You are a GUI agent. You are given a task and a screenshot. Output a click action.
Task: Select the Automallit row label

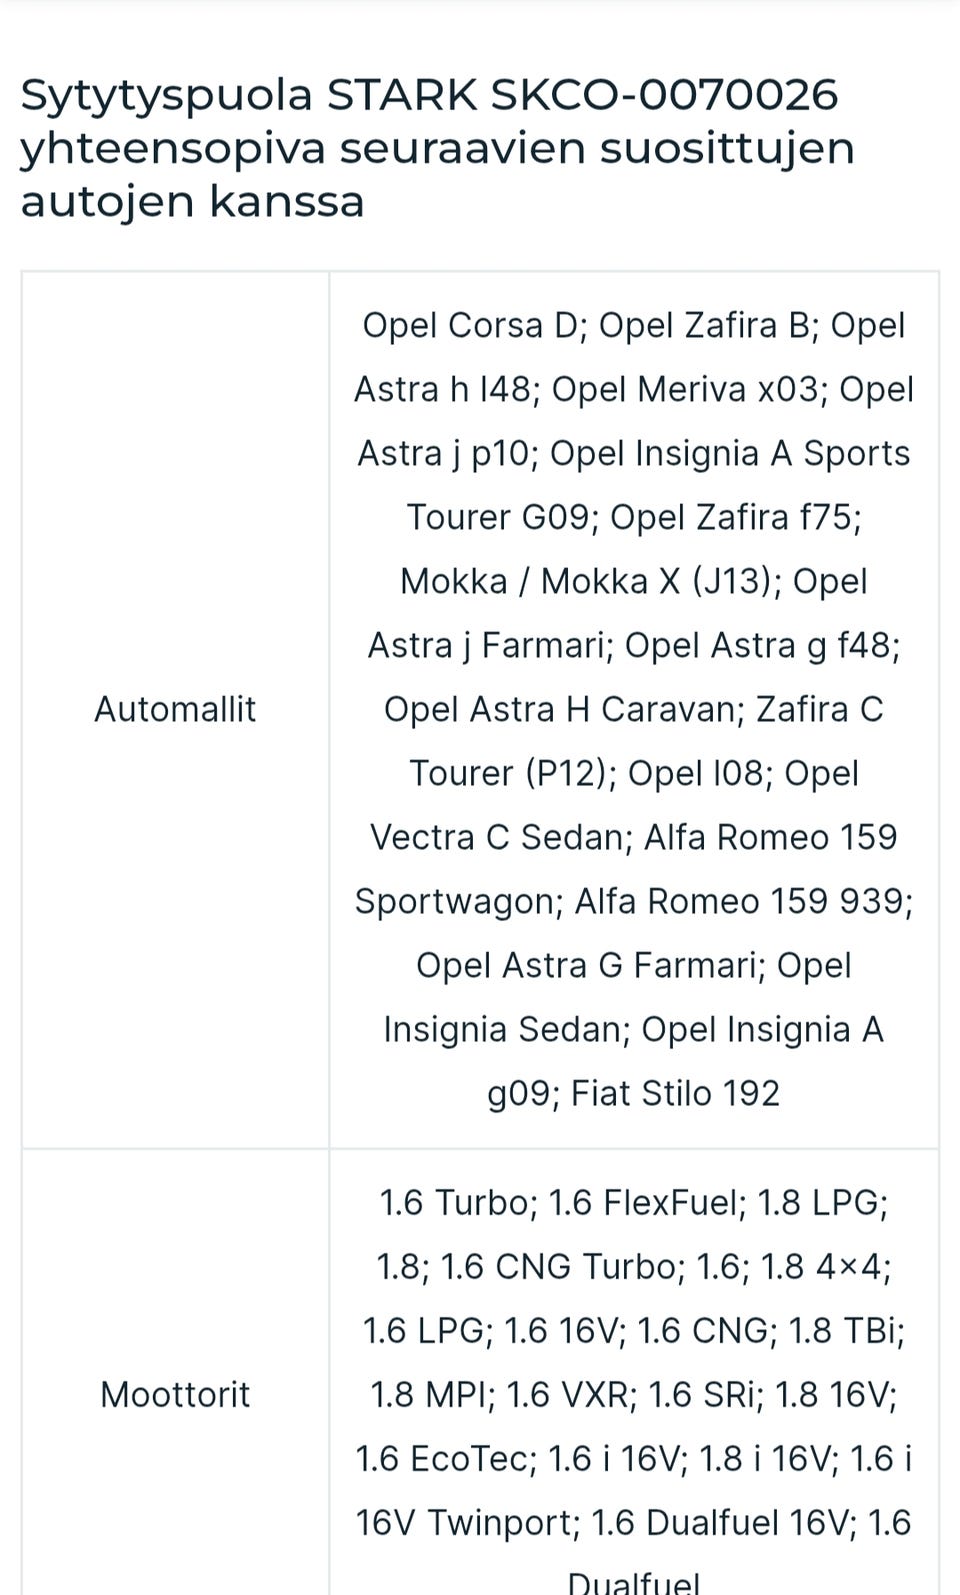[x=175, y=709]
